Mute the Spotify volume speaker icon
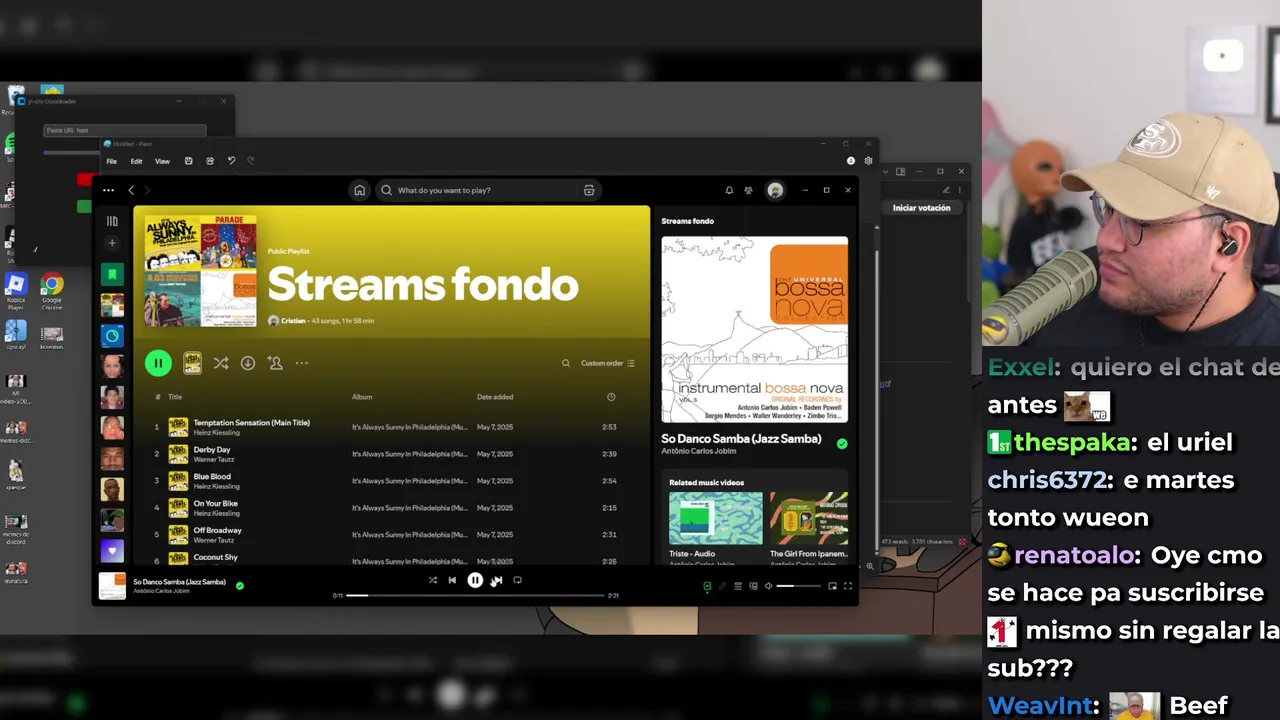This screenshot has height=720, width=1280. pyautogui.click(x=768, y=586)
